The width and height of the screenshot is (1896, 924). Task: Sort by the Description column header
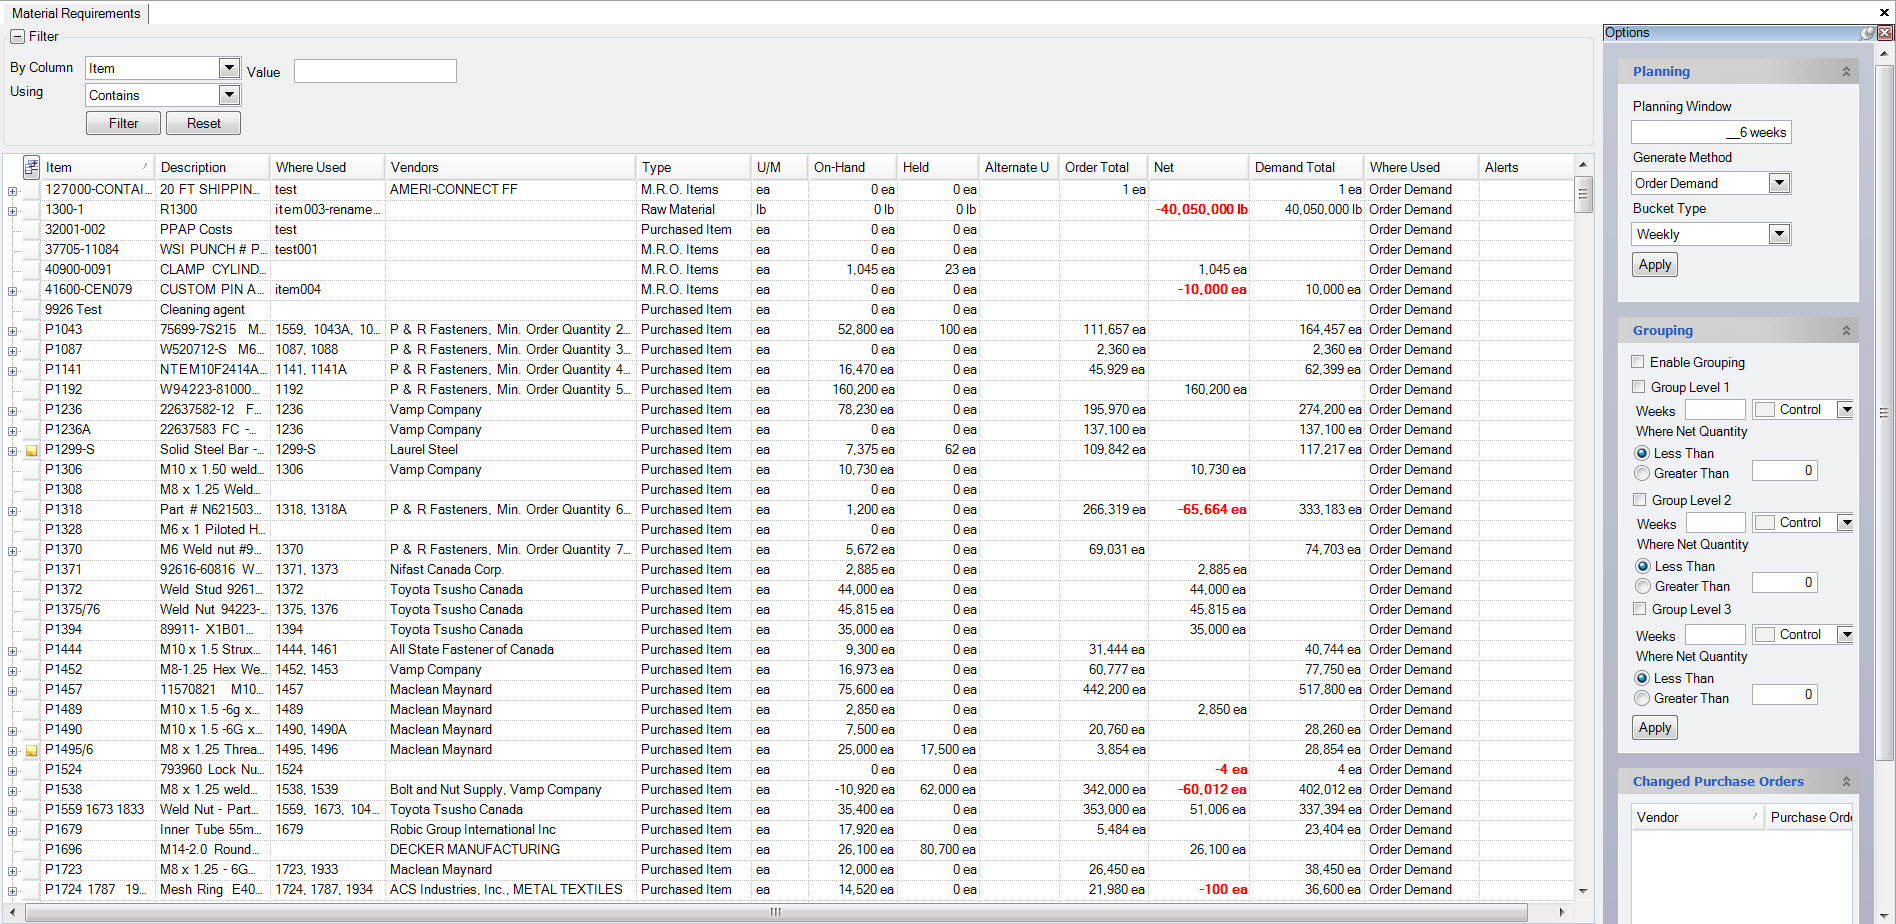212,167
